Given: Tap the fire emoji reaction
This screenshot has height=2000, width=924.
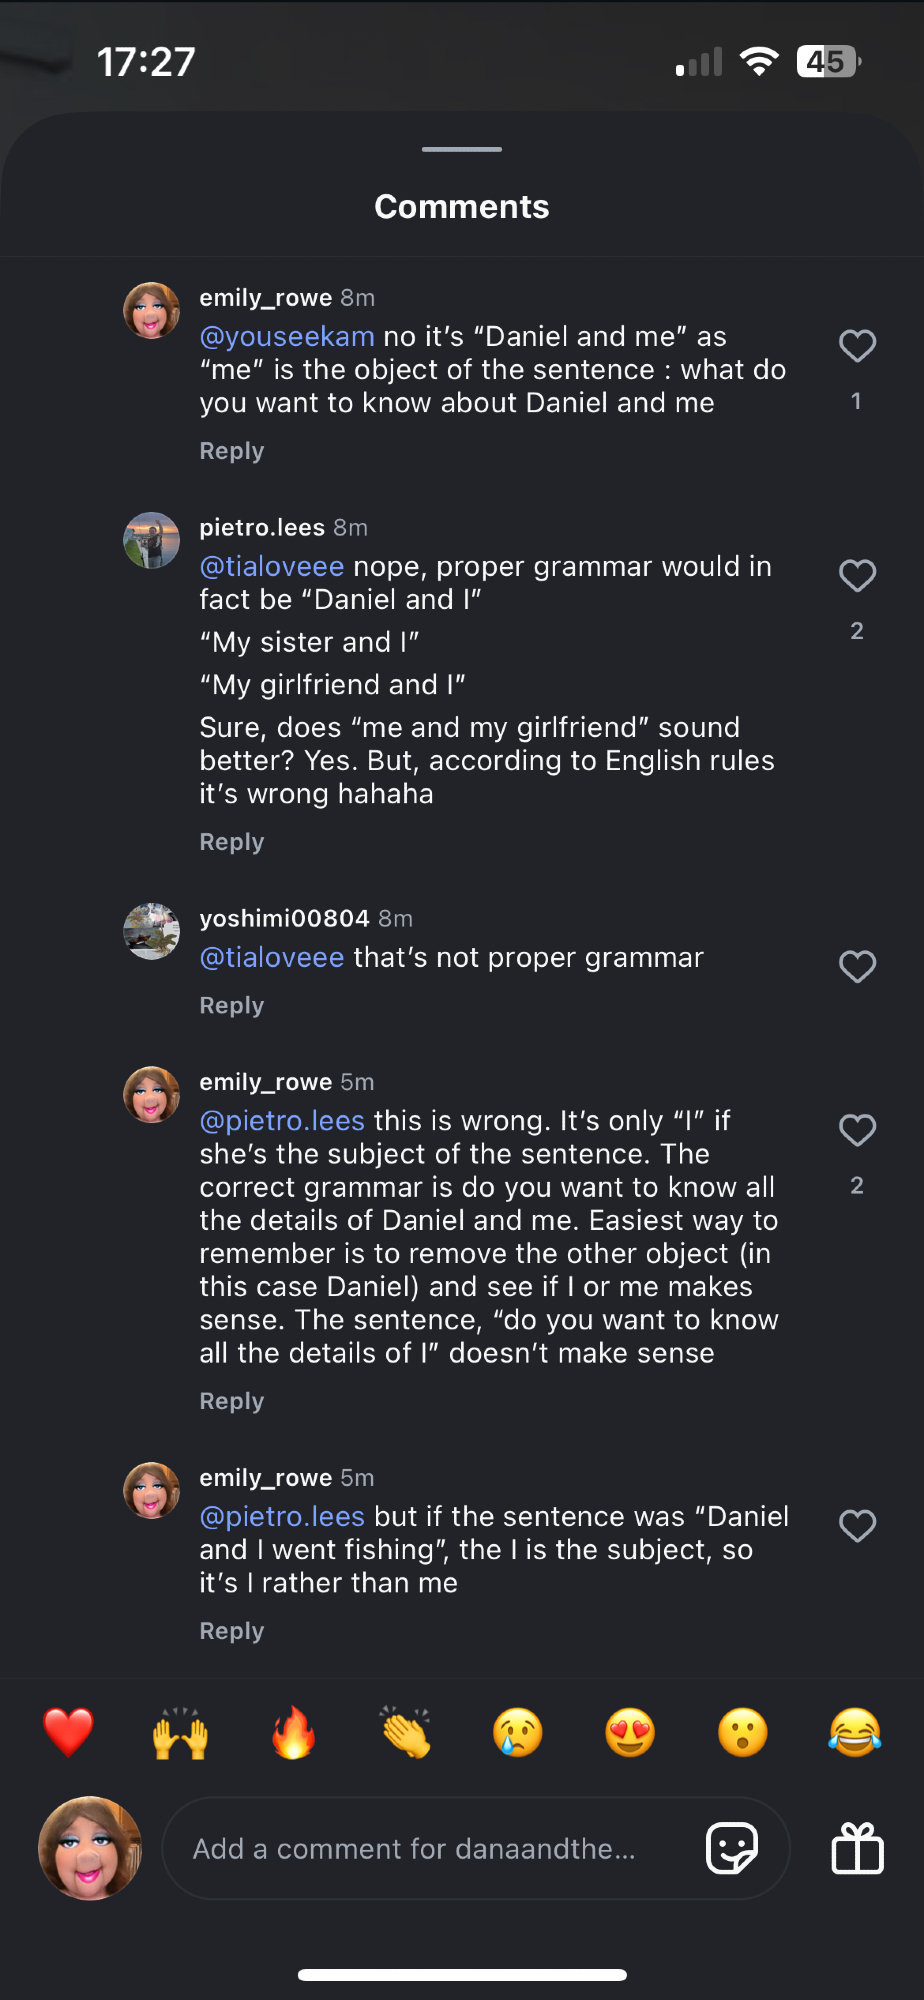Looking at the screenshot, I should [x=293, y=1733].
